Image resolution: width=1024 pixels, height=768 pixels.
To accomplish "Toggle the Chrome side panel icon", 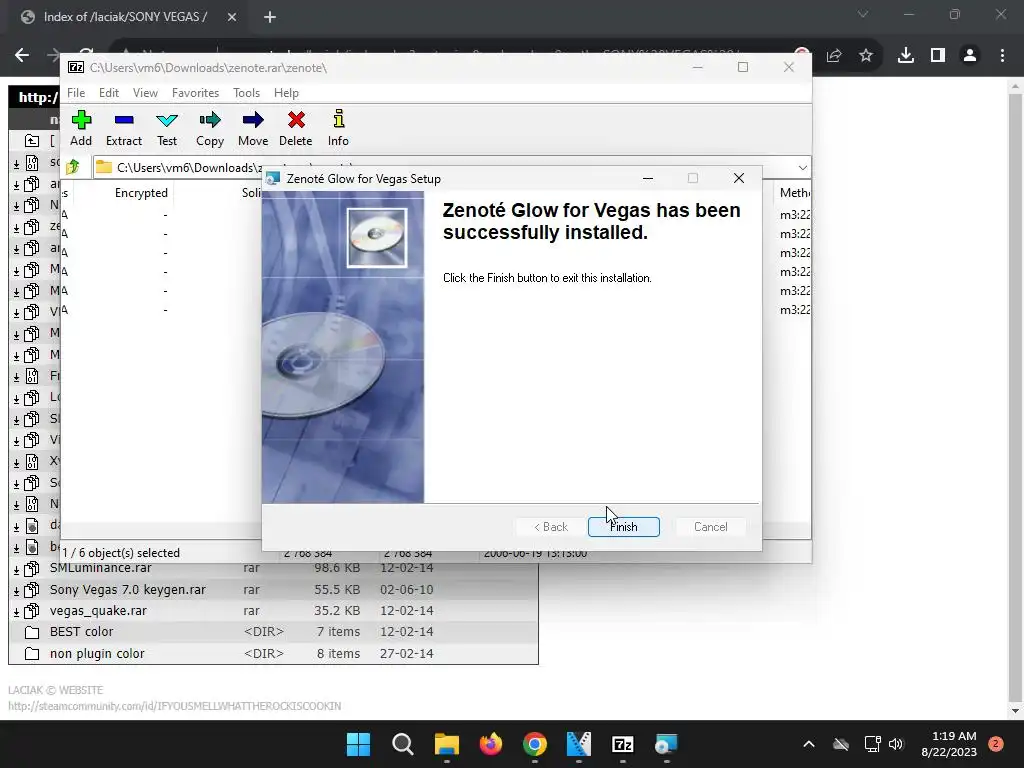I will coord(938,56).
